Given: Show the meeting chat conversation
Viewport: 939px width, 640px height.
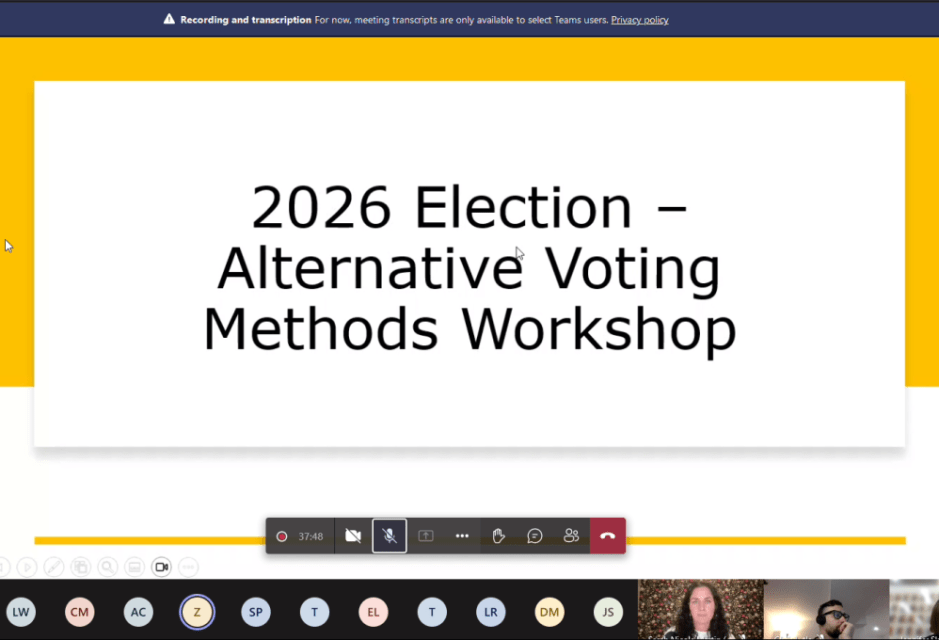Looking at the screenshot, I should click(x=535, y=536).
